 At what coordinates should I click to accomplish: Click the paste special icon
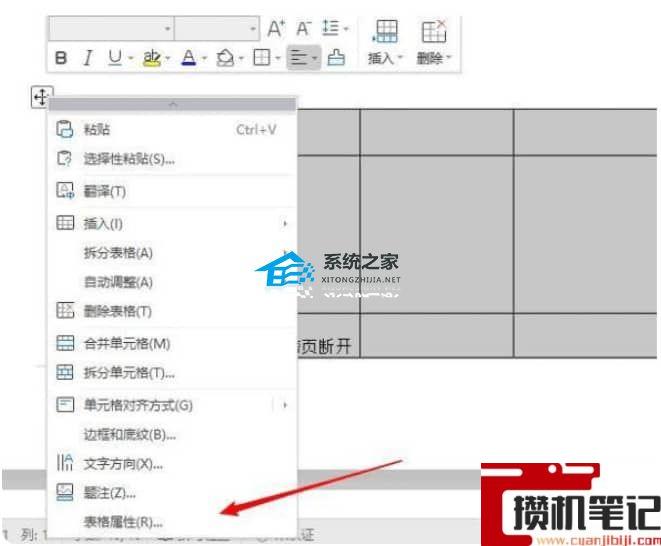[65, 159]
